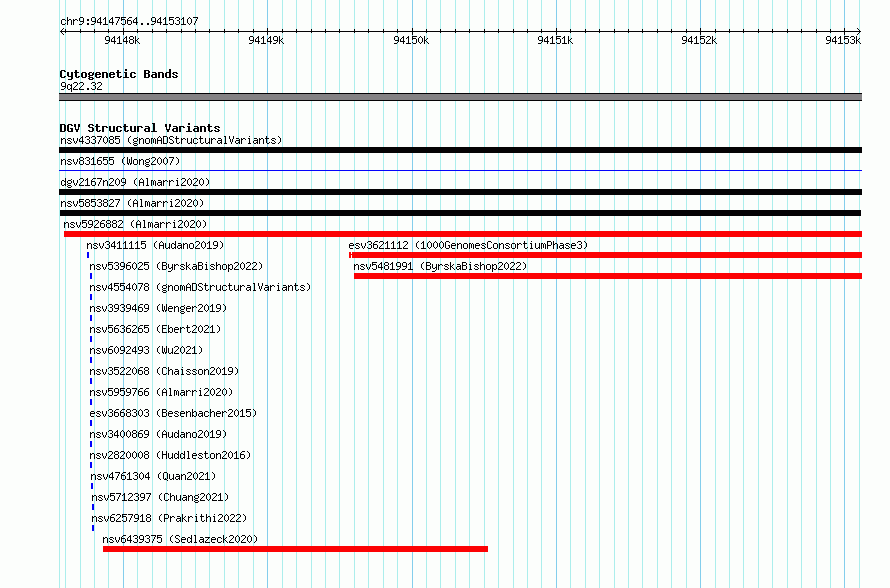The width and height of the screenshot is (890, 588).
Task: Click the 94148k ruler tick label
Action: [x=122, y=40]
